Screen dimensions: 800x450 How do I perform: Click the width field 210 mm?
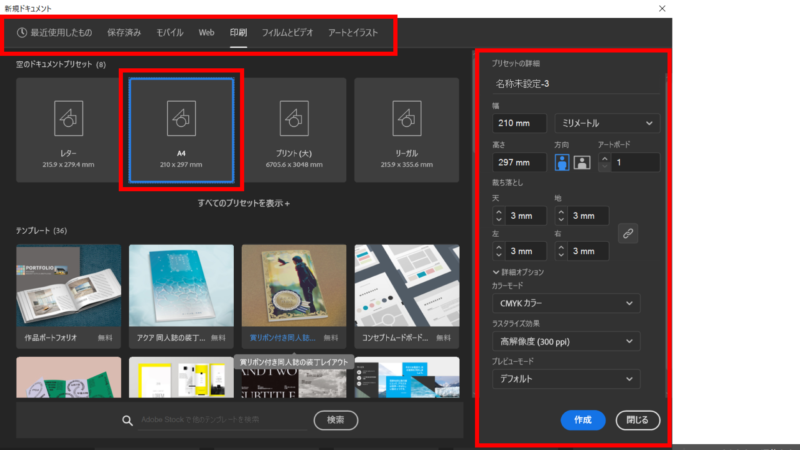click(x=519, y=123)
